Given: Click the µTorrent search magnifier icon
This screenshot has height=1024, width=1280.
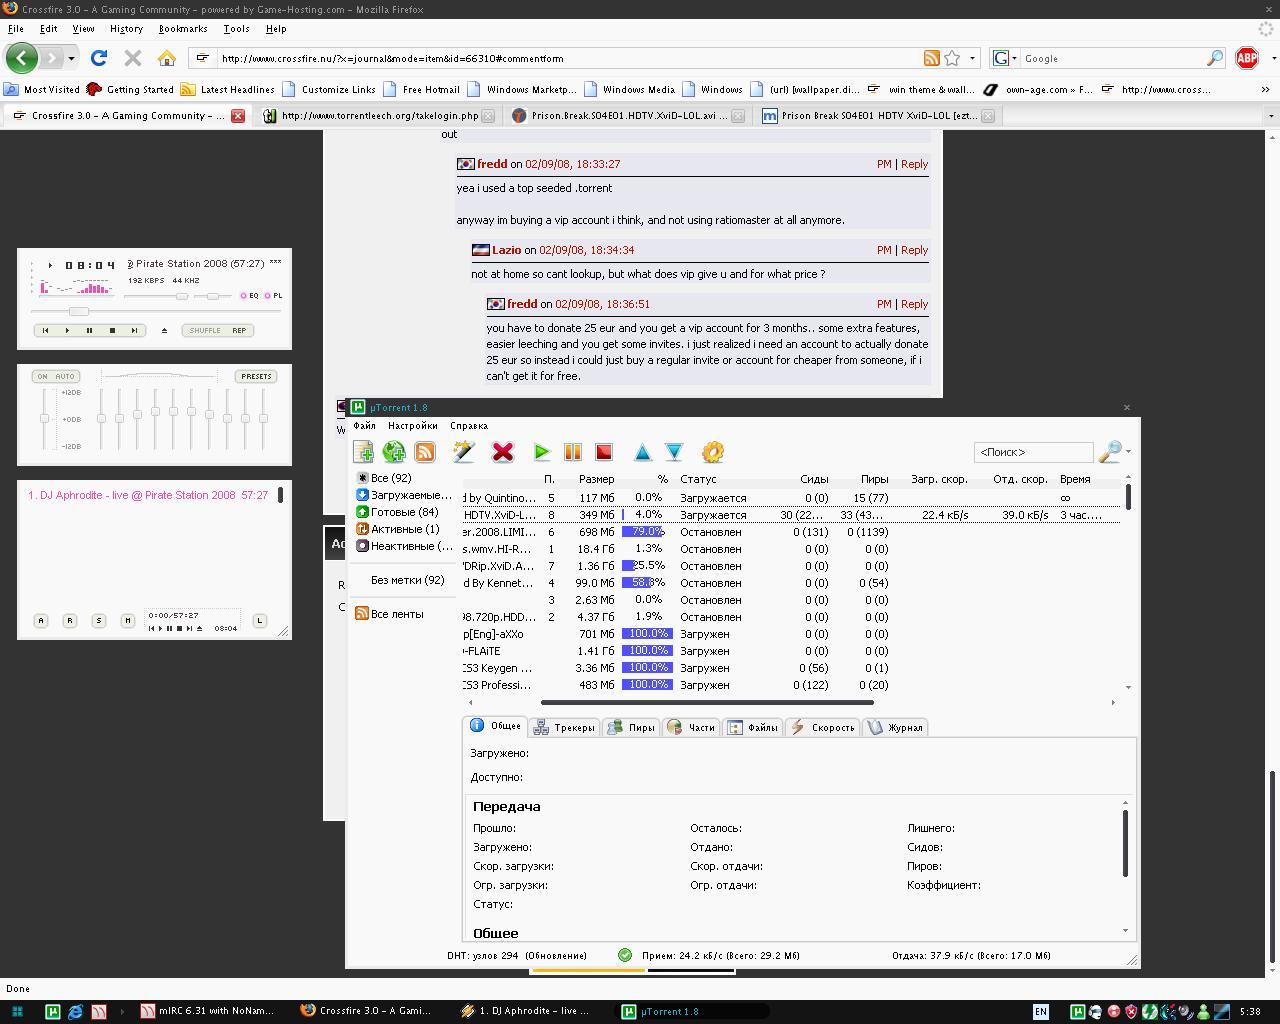Looking at the screenshot, I should tap(1109, 452).
